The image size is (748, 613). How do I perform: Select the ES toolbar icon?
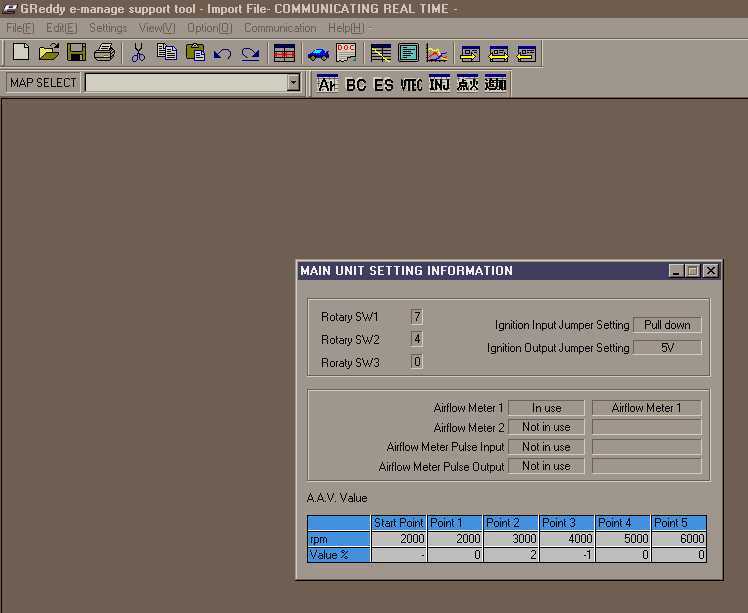pyautogui.click(x=384, y=84)
